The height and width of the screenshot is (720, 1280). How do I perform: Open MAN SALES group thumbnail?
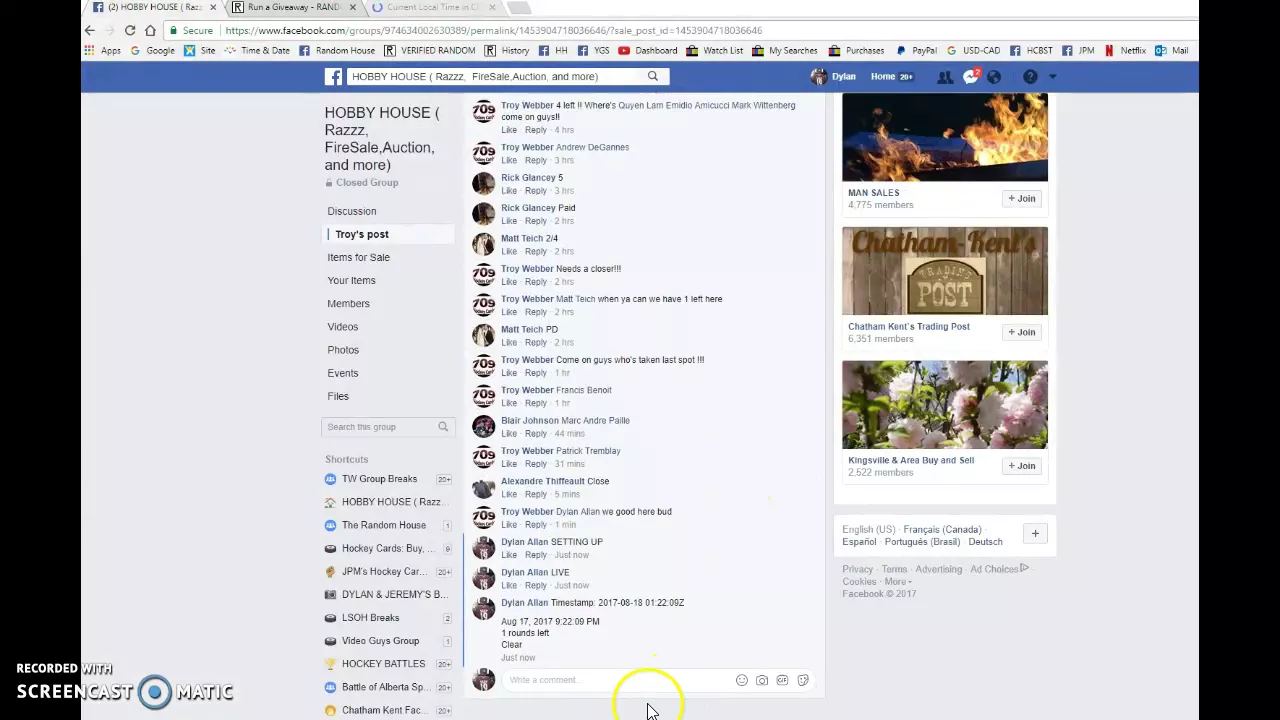click(x=945, y=137)
